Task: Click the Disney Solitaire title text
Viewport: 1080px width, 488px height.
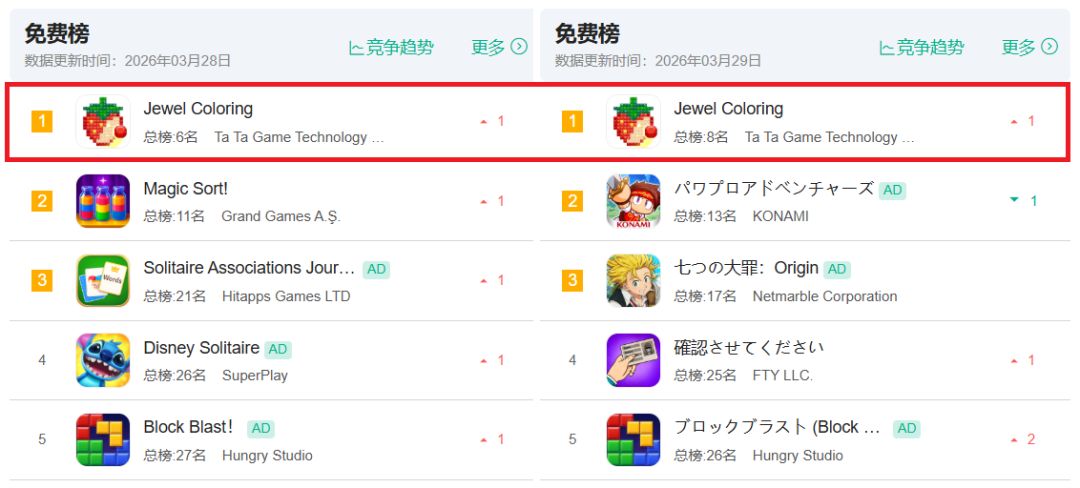Action: click(x=201, y=348)
